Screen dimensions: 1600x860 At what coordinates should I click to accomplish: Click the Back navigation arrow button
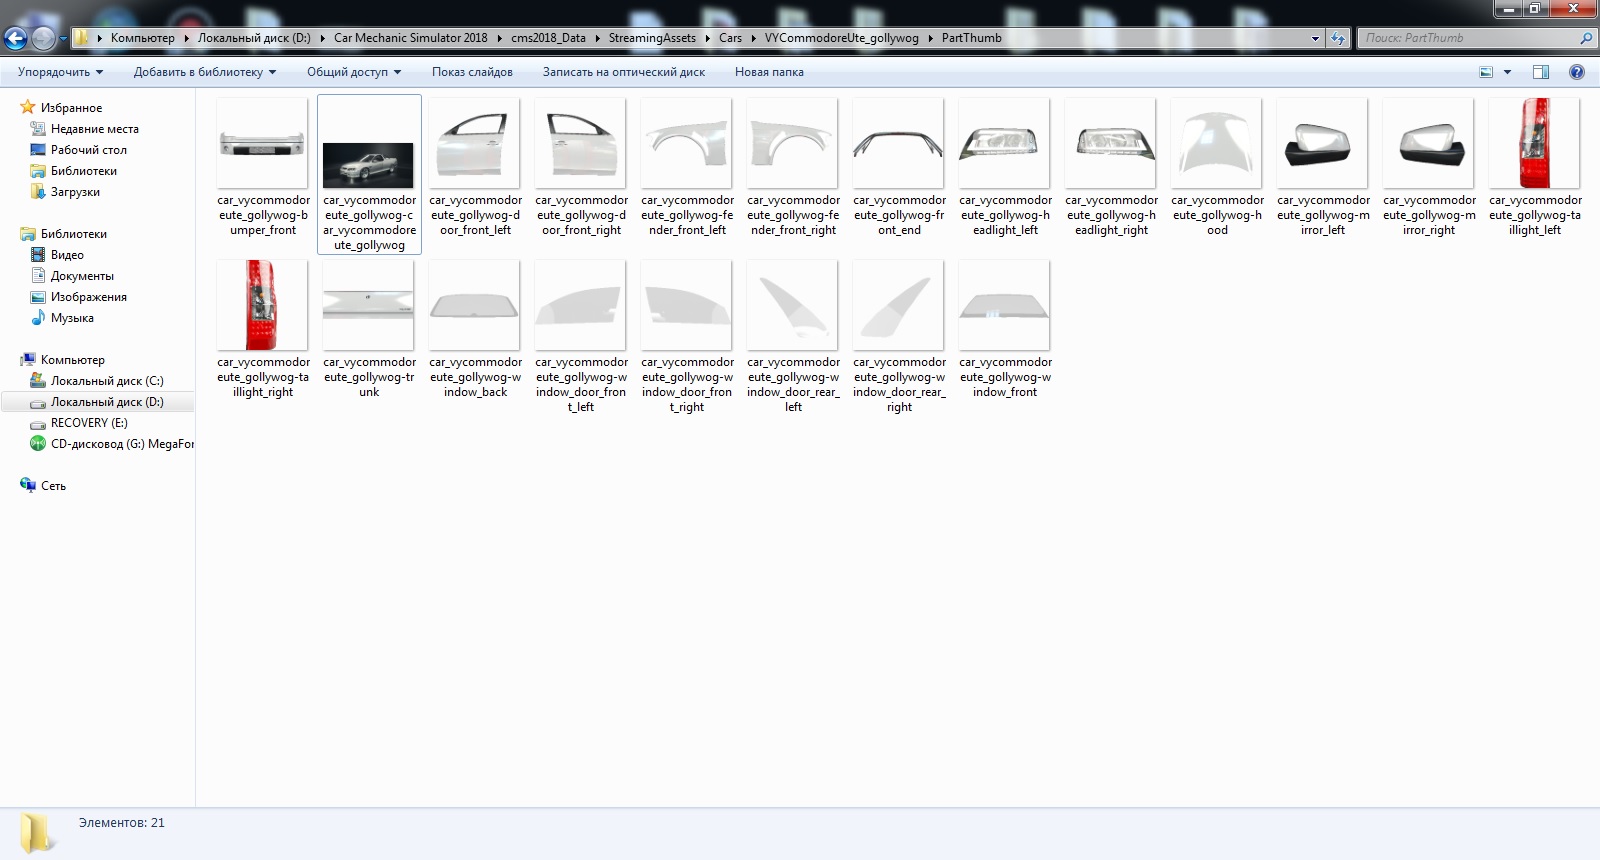(x=16, y=39)
